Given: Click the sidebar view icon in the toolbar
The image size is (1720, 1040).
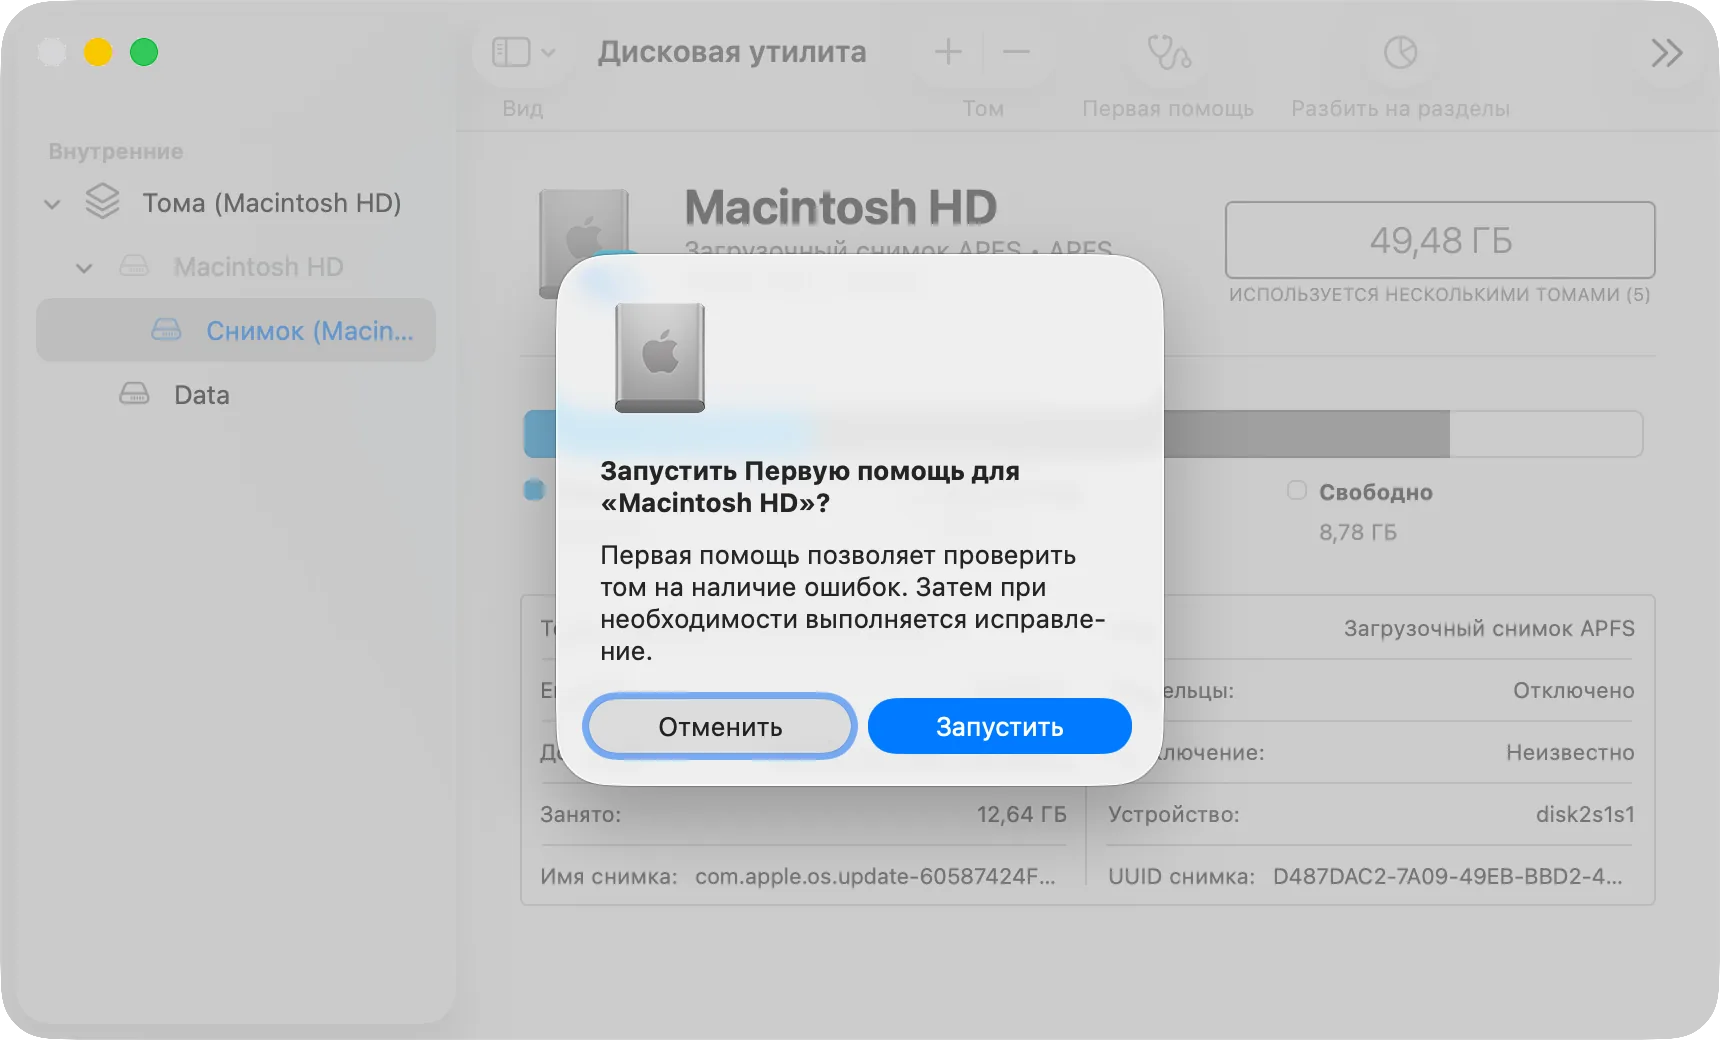Looking at the screenshot, I should [511, 52].
